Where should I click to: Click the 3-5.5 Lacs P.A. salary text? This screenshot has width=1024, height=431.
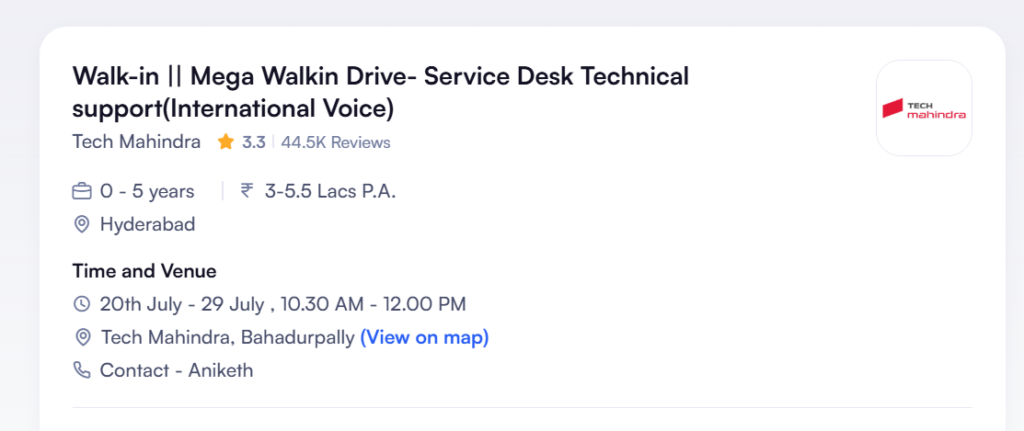(330, 191)
